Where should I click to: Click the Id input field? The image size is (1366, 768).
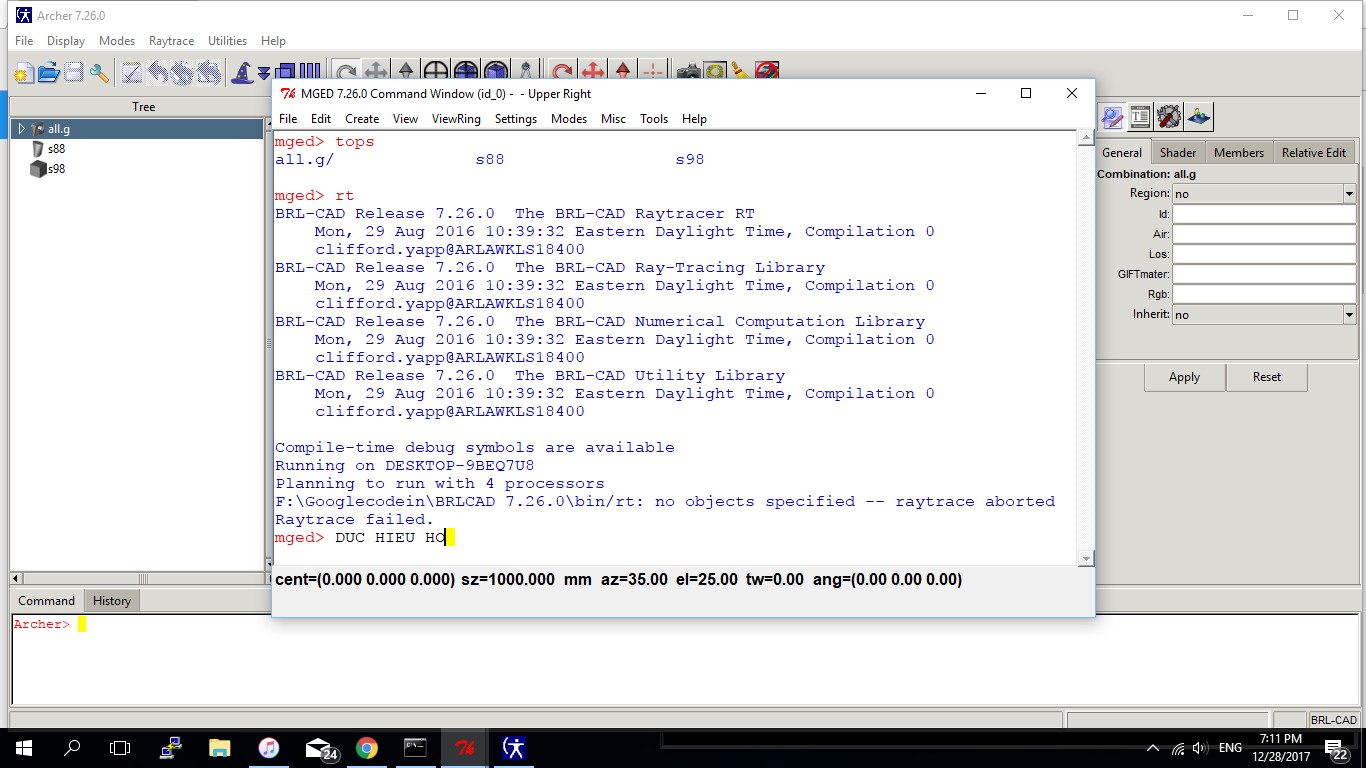[1264, 214]
